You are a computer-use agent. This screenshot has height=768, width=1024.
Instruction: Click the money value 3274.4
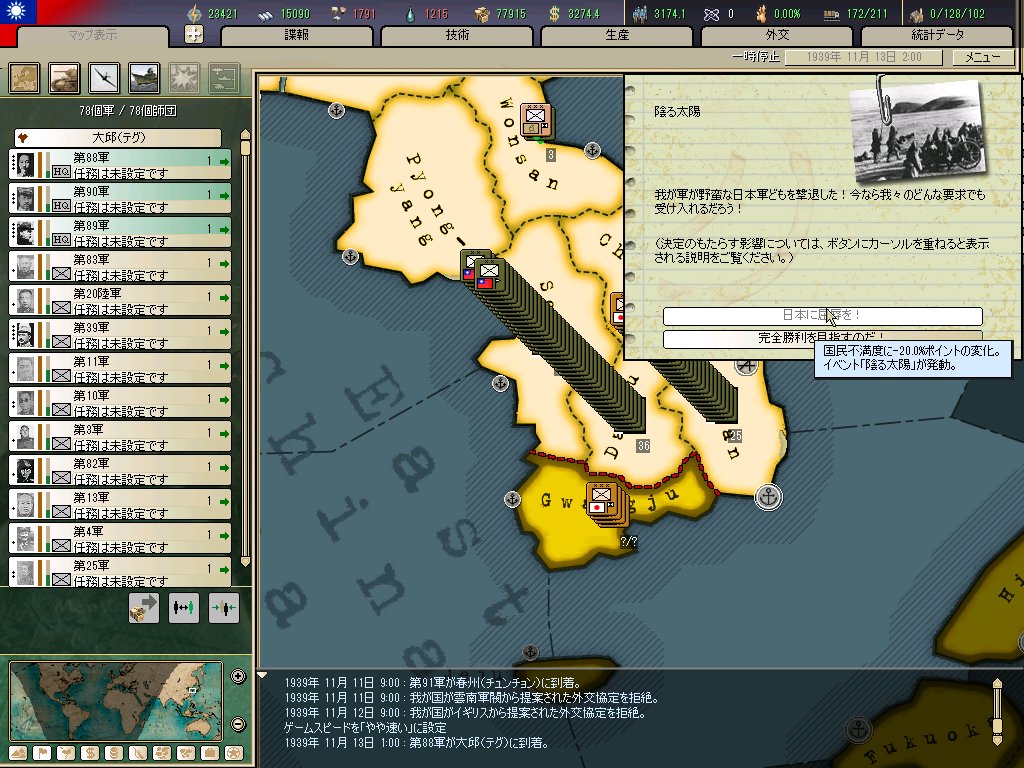pos(583,14)
